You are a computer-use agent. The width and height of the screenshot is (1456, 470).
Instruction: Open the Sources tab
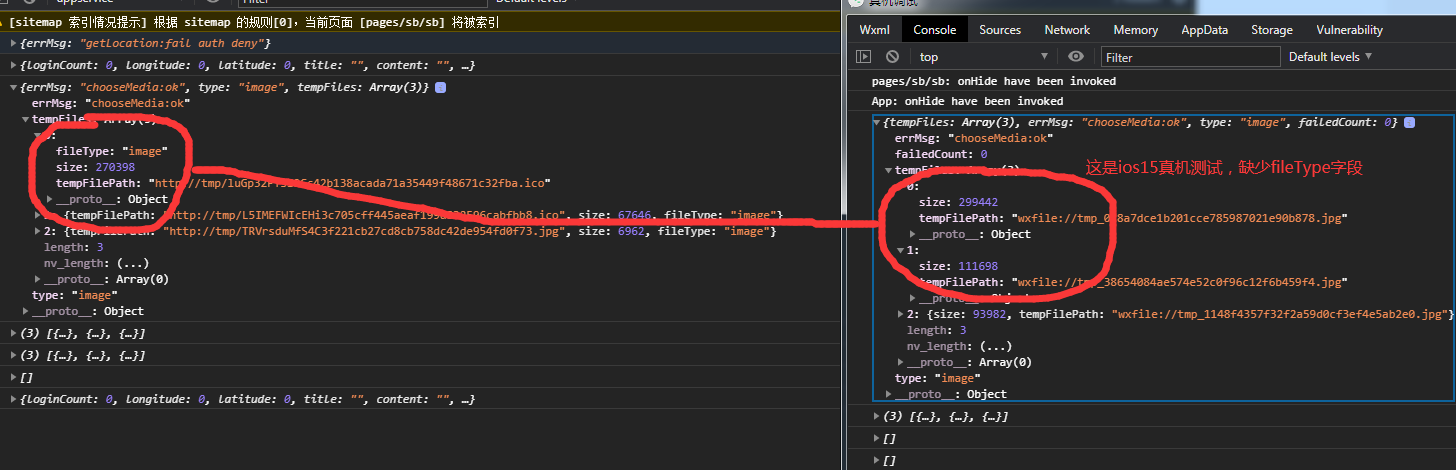coord(1000,30)
